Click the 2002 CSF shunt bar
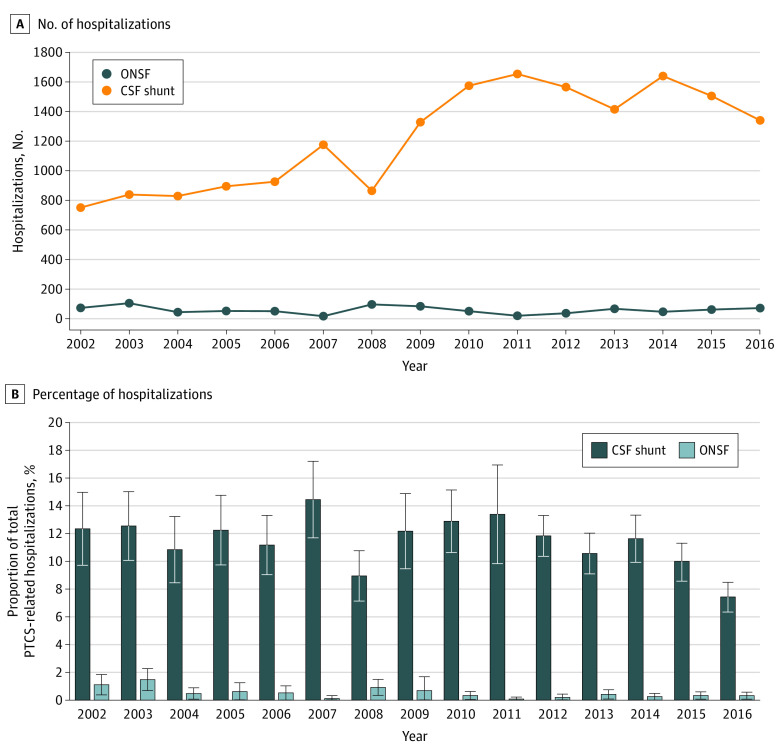 tap(83, 614)
